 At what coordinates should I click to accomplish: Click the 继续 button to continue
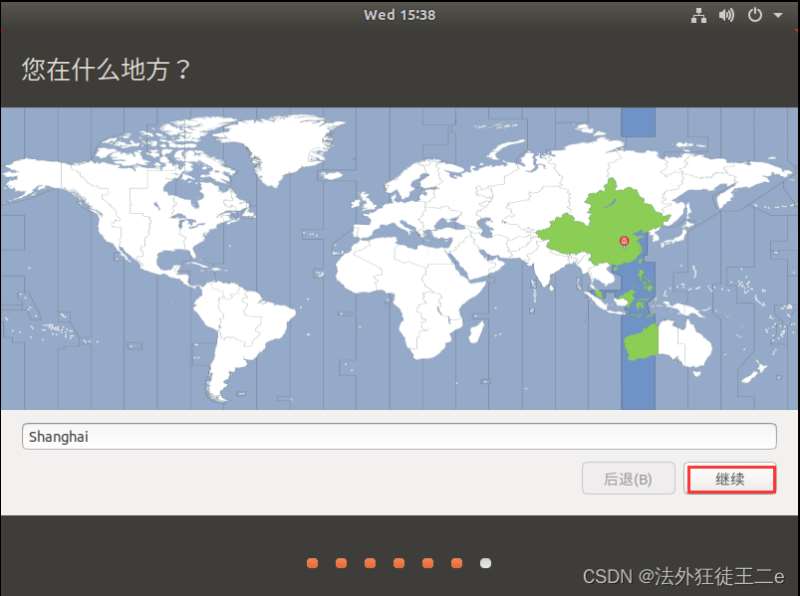[731, 479]
